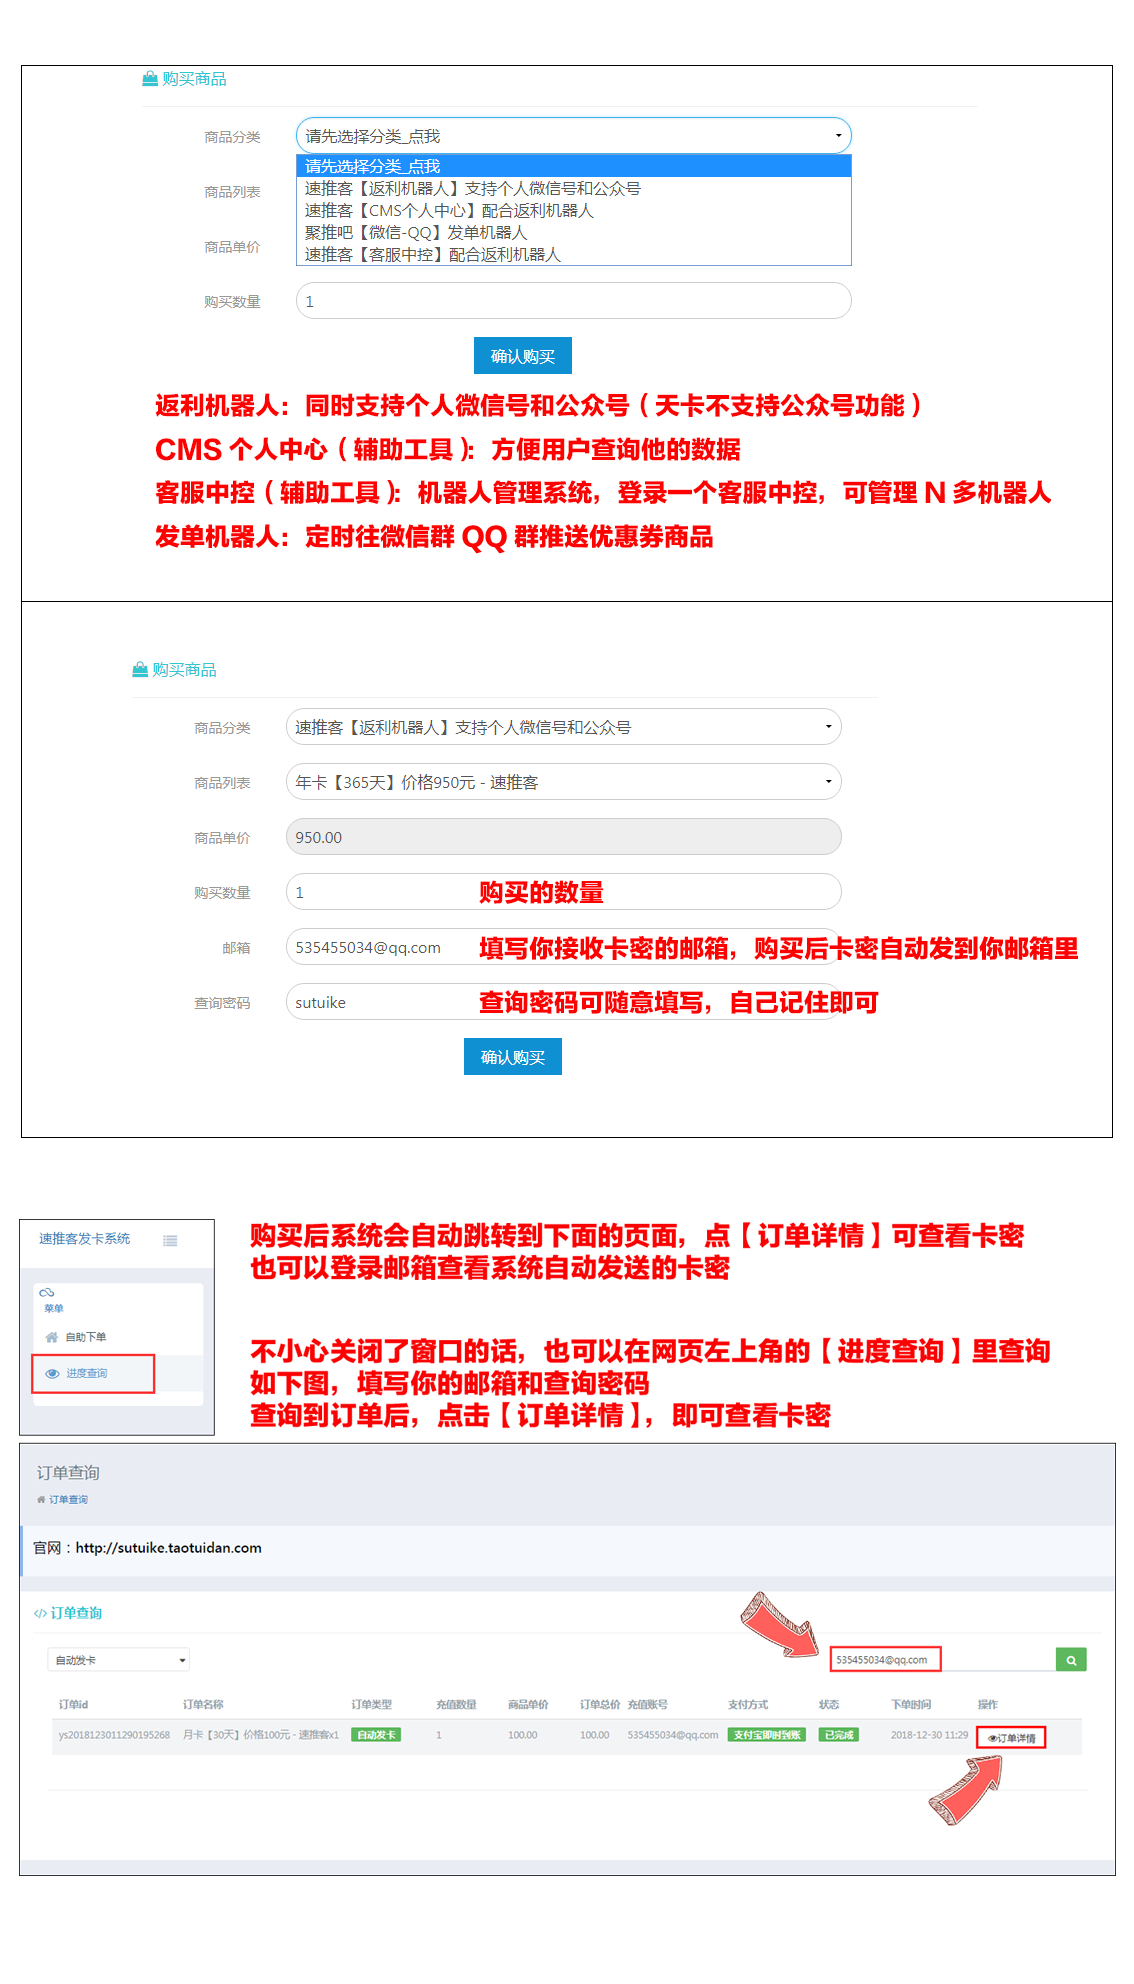Click the 商品列表 label in the top form
This screenshot has height=1984, width=1134.
232,192
